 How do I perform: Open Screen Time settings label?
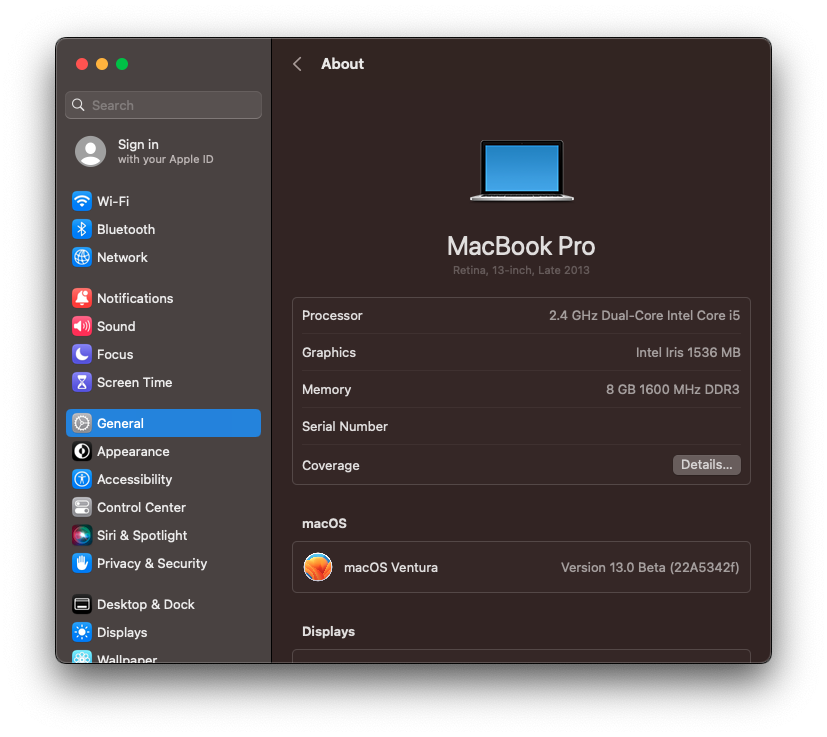click(134, 382)
